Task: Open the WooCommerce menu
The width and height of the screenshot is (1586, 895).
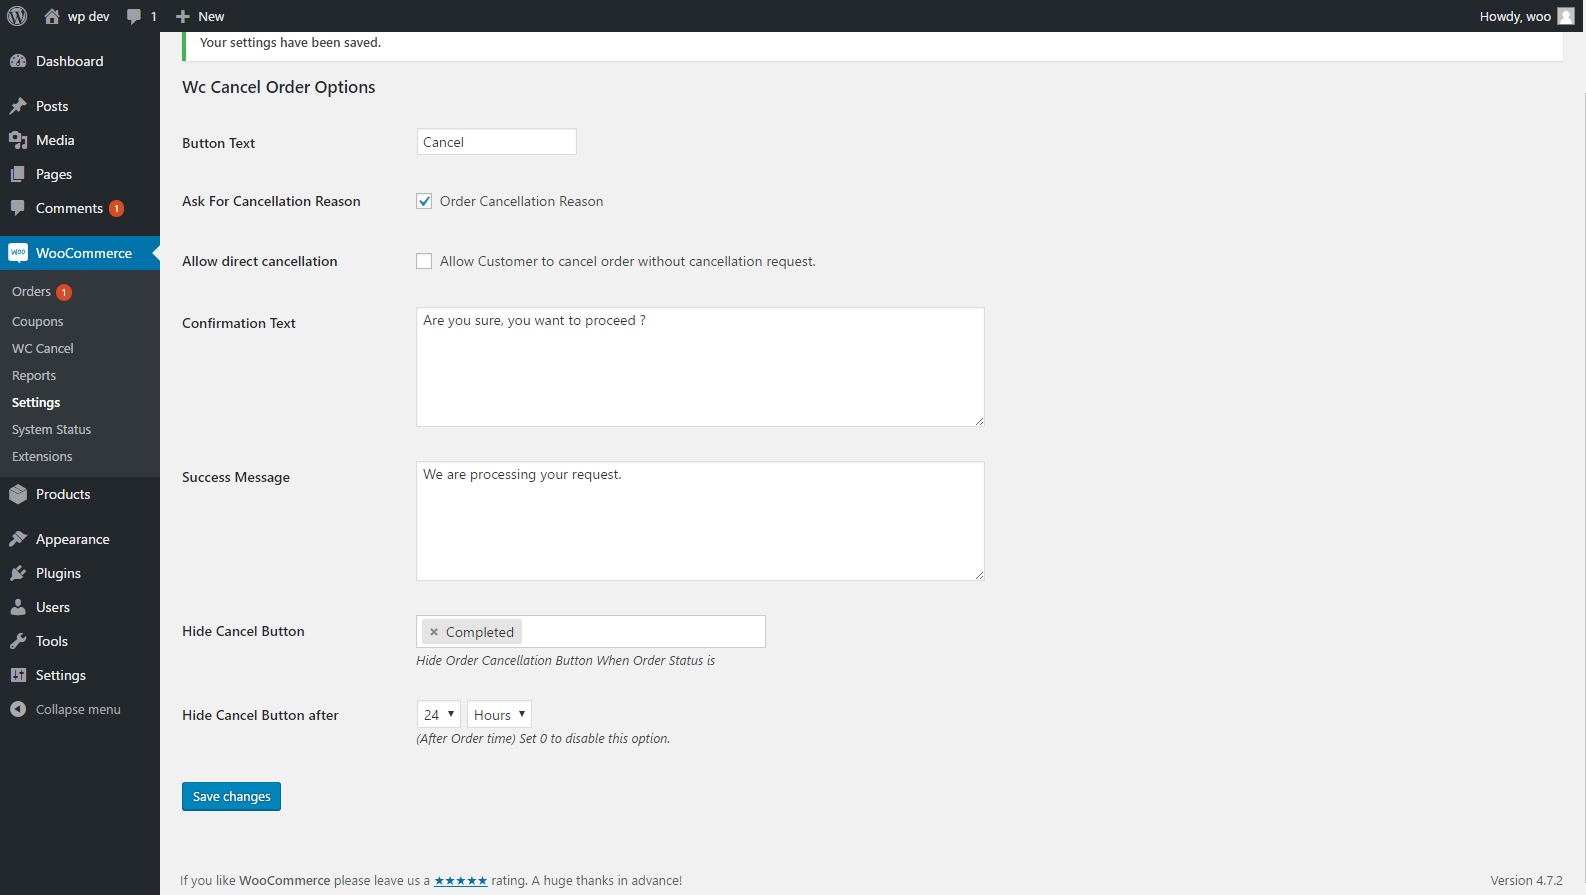Action: (80, 253)
